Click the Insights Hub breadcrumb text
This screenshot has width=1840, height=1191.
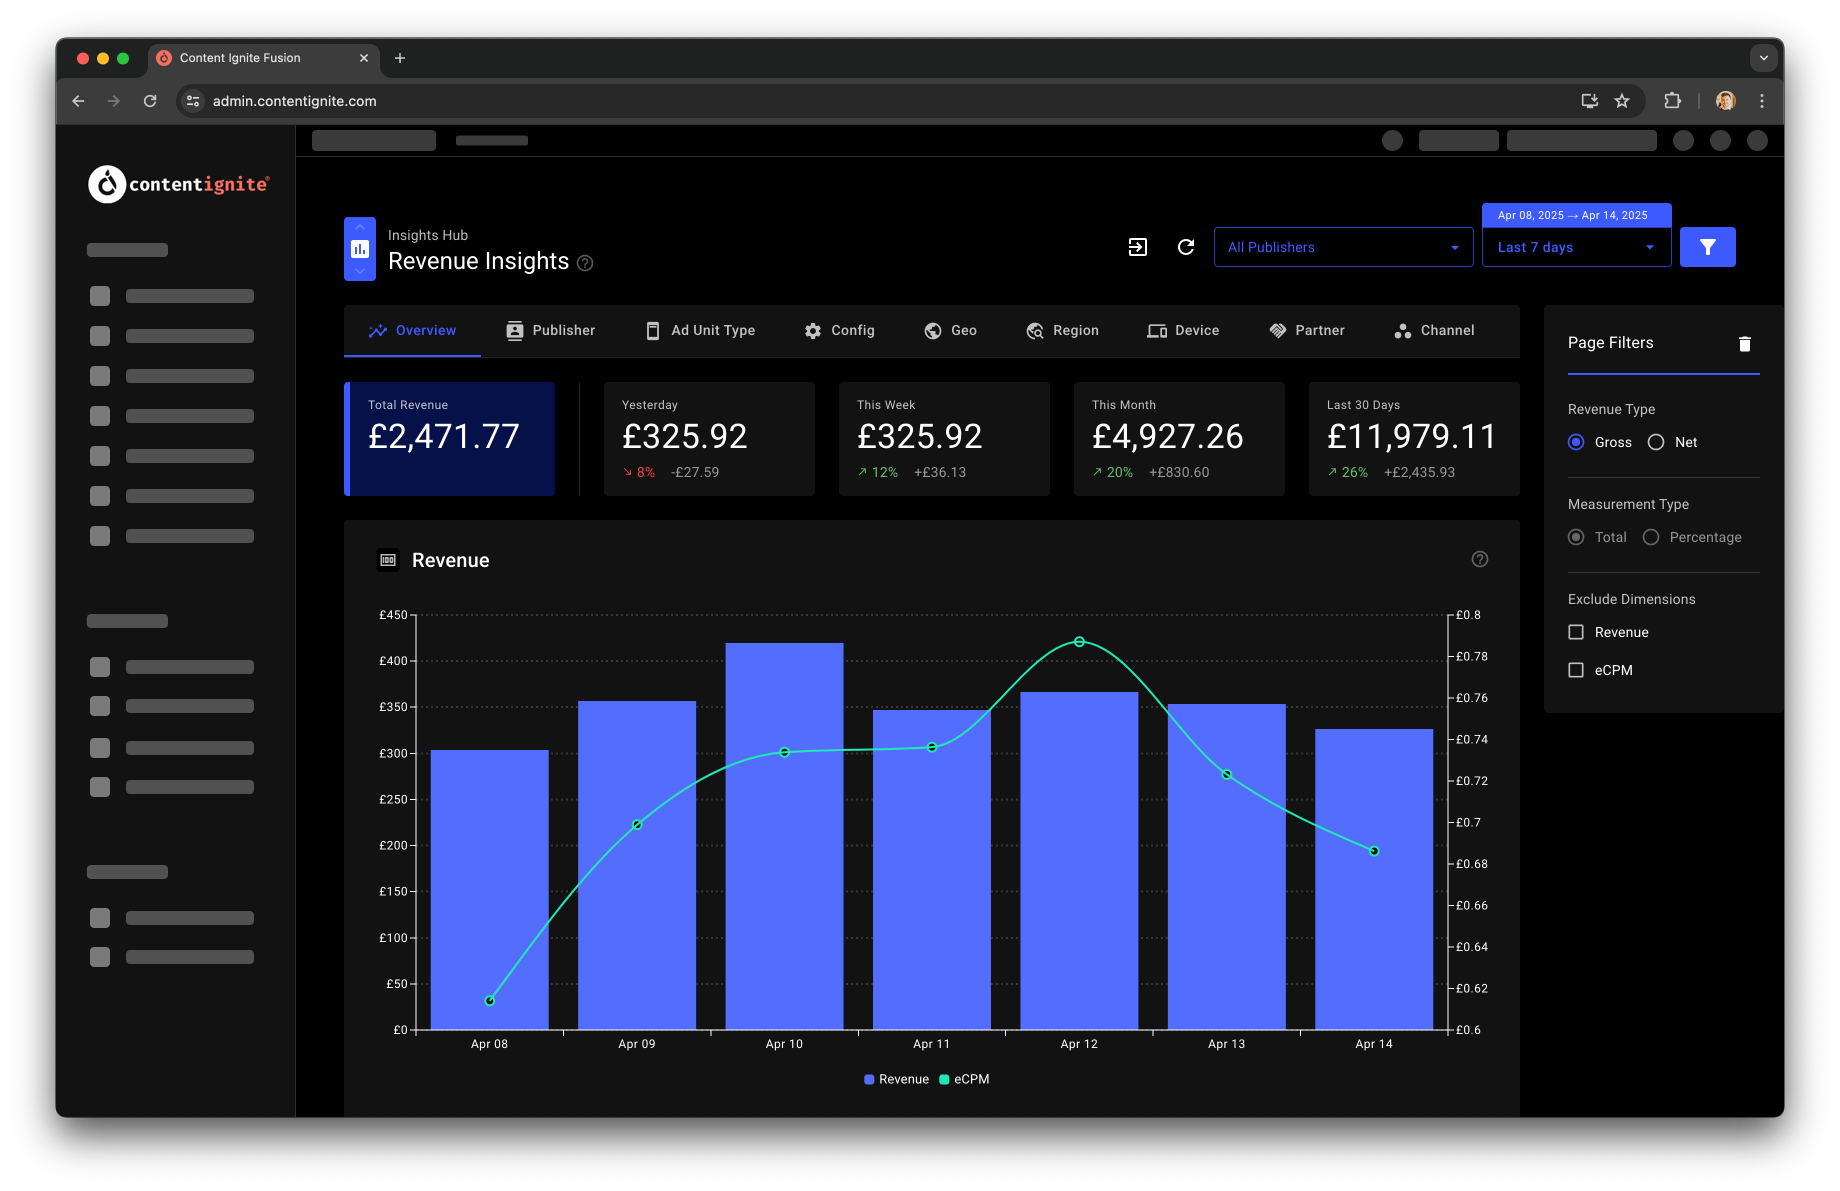pos(428,235)
